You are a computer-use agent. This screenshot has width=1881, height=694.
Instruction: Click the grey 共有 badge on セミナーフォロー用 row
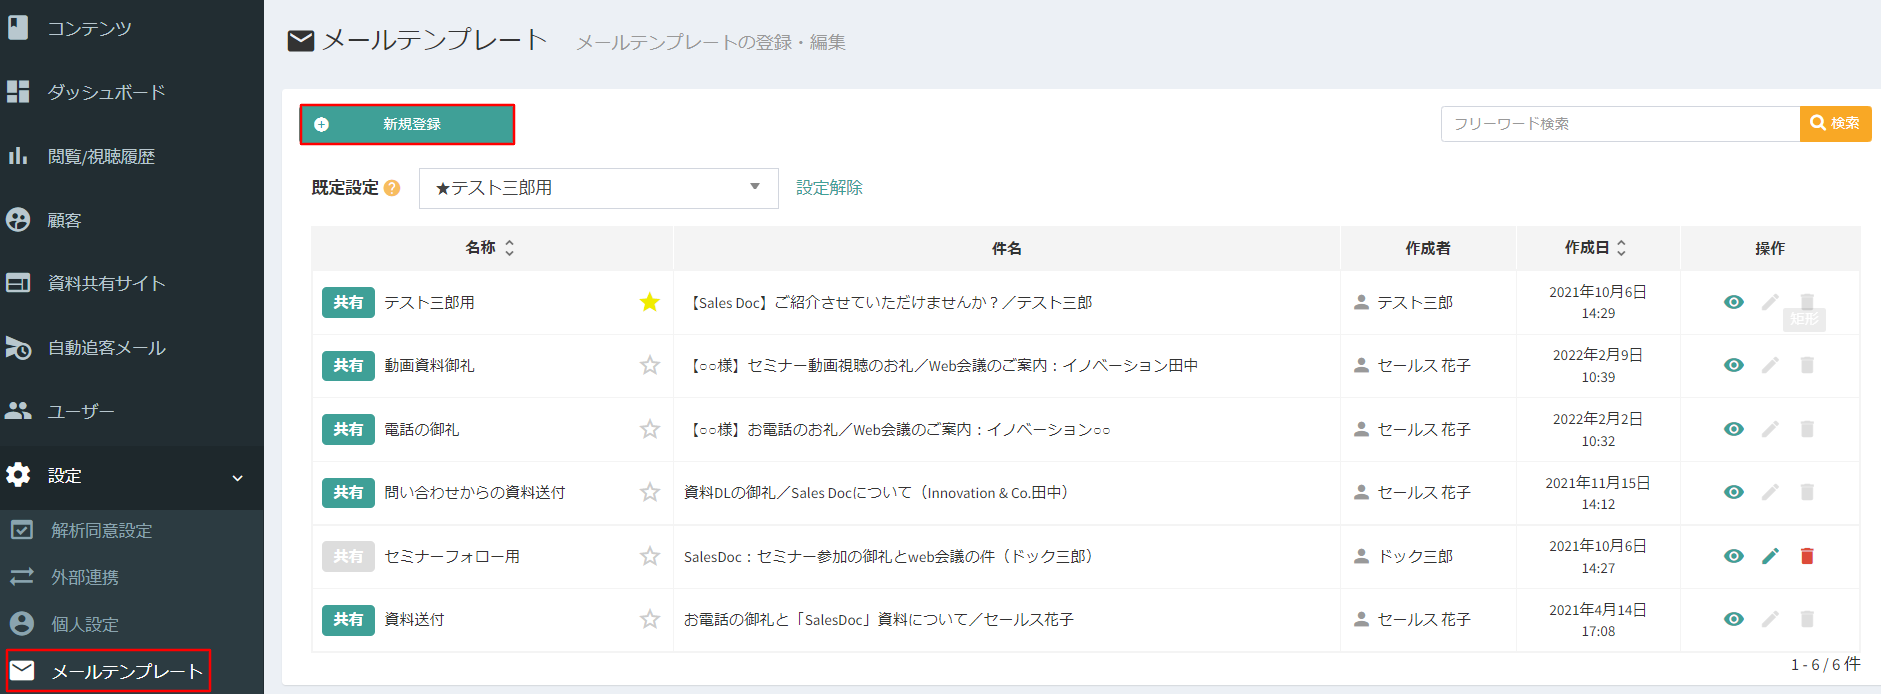pyautogui.click(x=348, y=556)
